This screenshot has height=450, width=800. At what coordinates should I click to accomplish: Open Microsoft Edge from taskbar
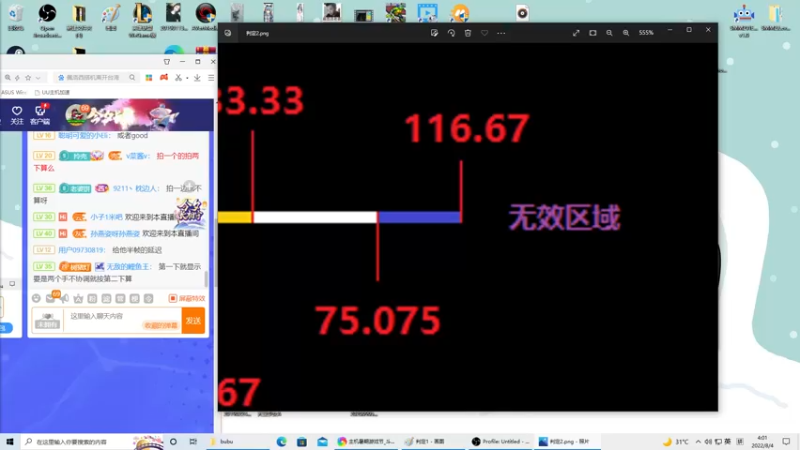click(281, 441)
